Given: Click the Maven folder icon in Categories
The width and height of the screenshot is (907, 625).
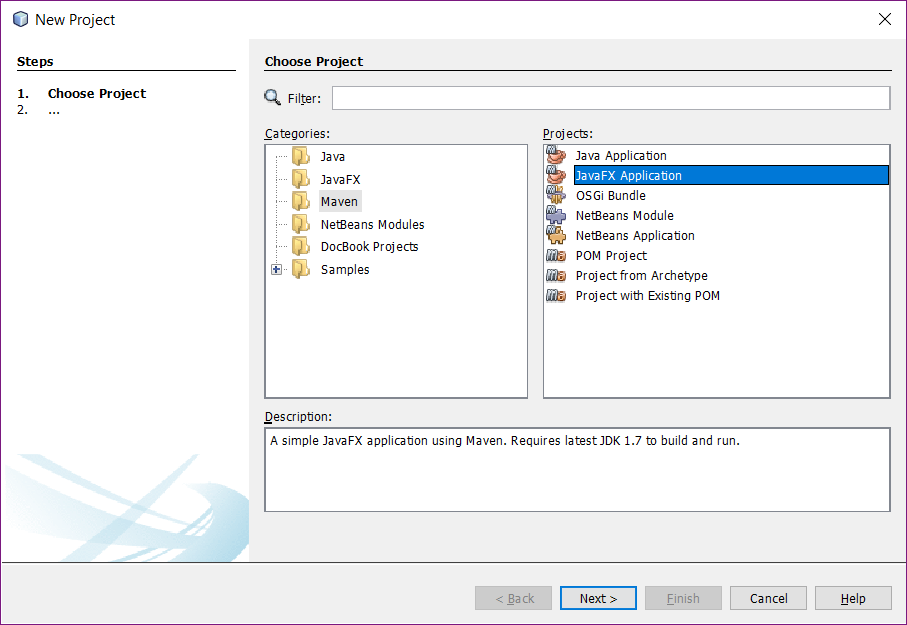Looking at the screenshot, I should click(x=301, y=201).
